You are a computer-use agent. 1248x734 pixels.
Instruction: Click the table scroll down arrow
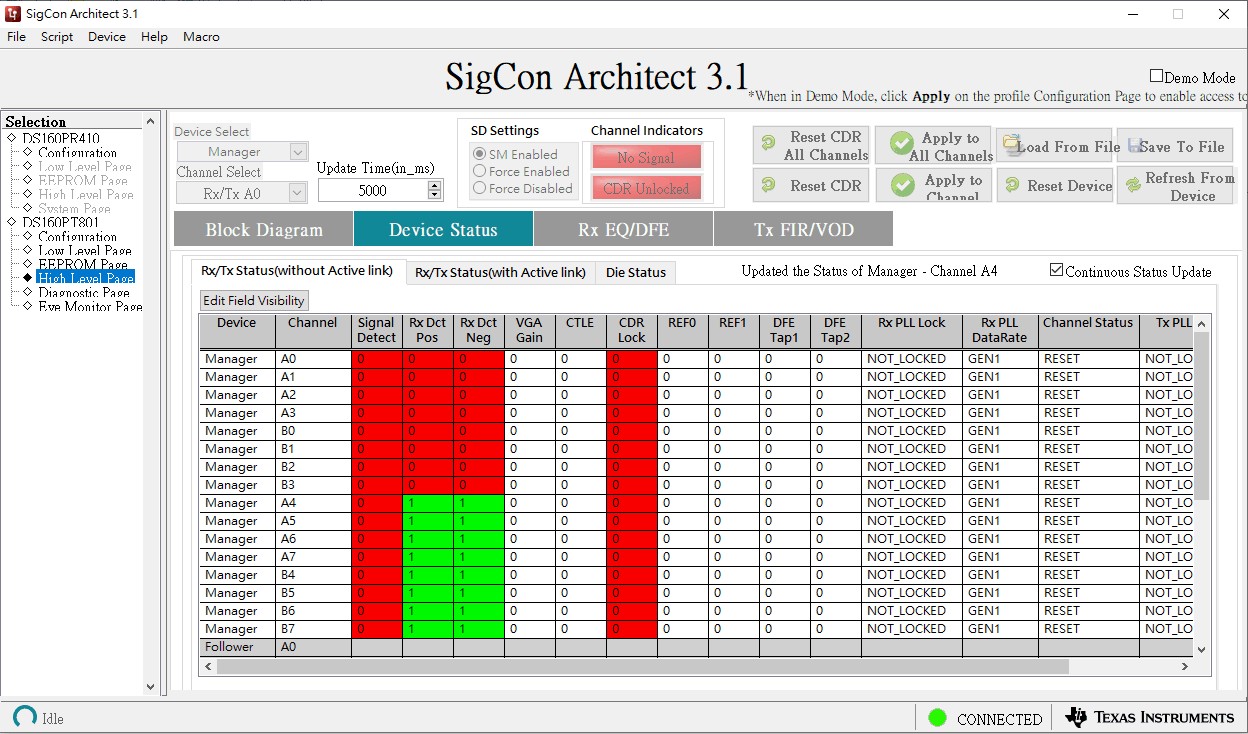tap(1202, 649)
